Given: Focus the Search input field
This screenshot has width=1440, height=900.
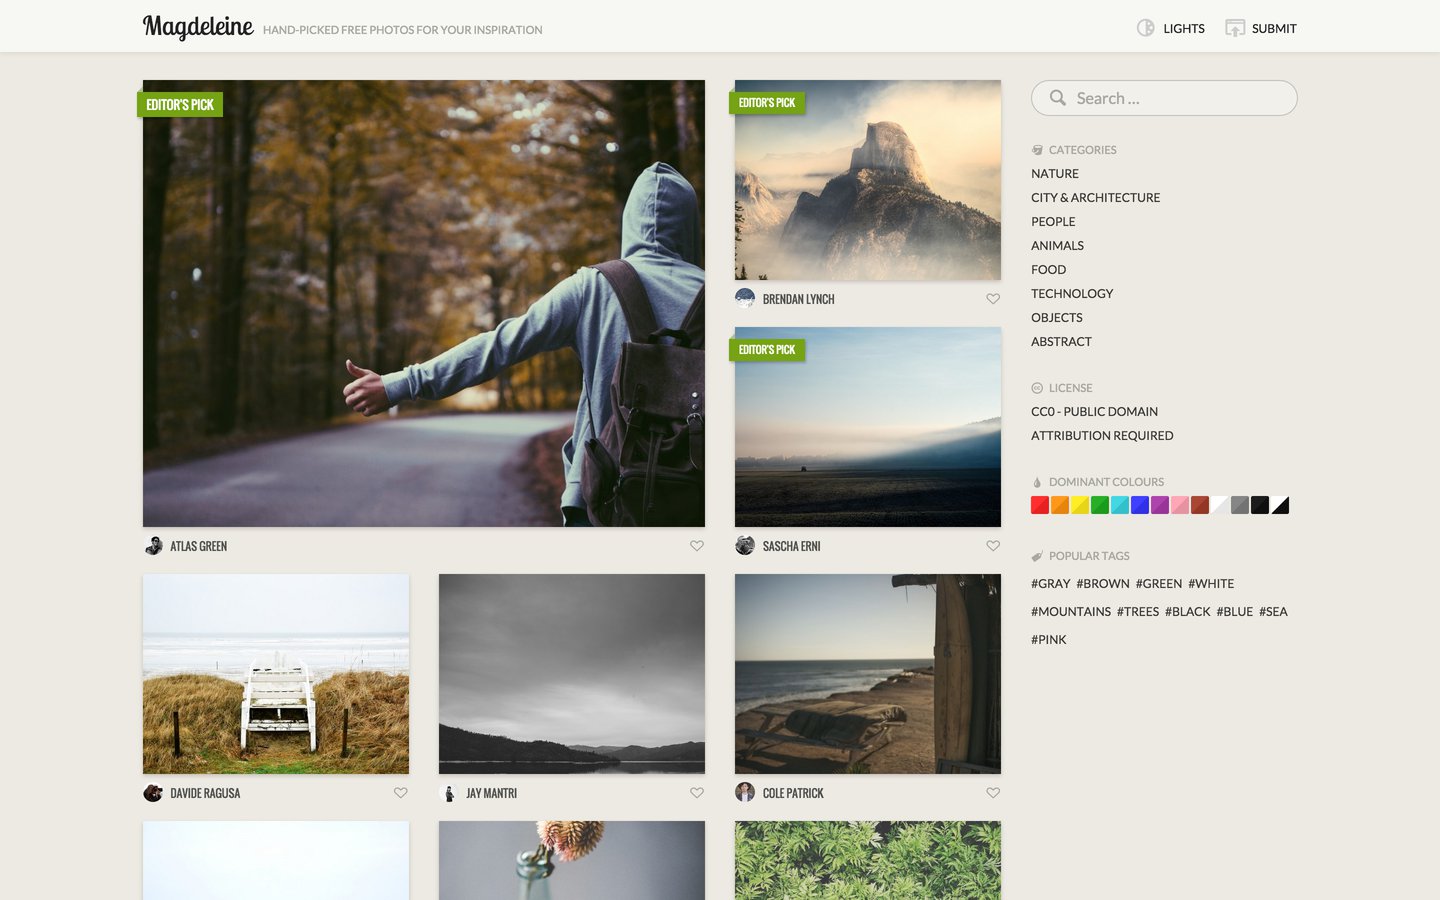Looking at the screenshot, I should click(x=1164, y=98).
